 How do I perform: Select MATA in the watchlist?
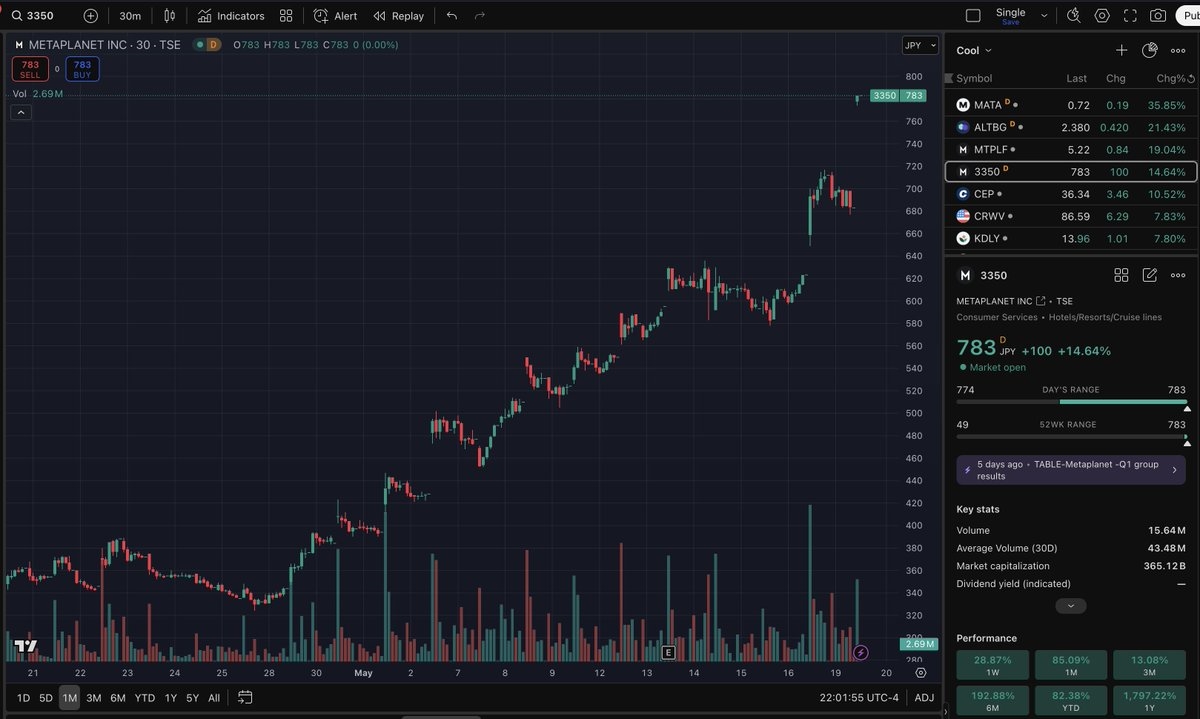[1071, 105]
